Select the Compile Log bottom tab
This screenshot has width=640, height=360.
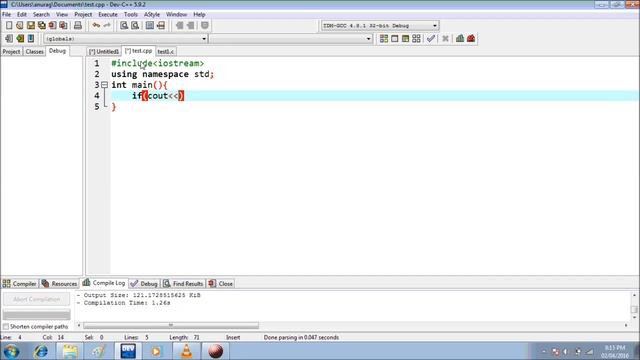(104, 283)
